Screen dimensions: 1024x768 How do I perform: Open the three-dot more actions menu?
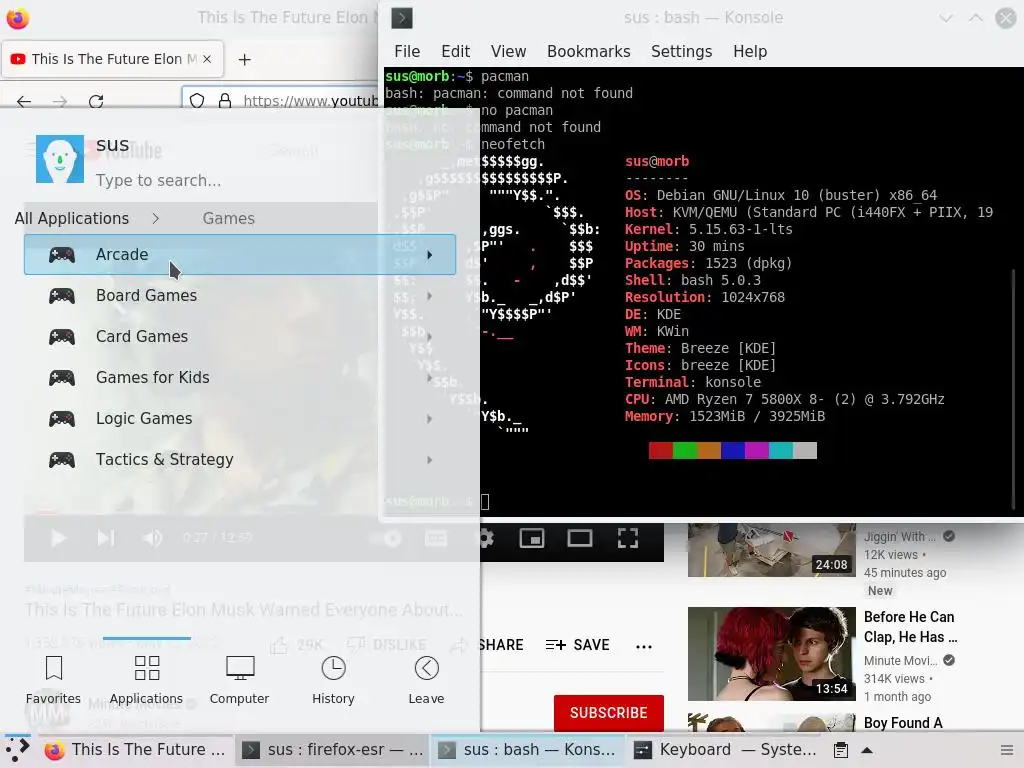(644, 647)
